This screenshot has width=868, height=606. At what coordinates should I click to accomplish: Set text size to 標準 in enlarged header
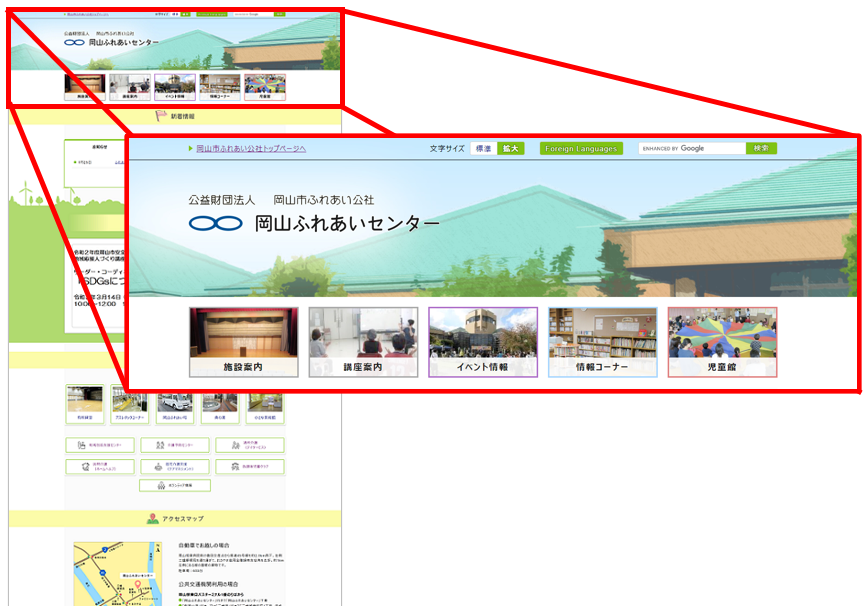[483, 148]
